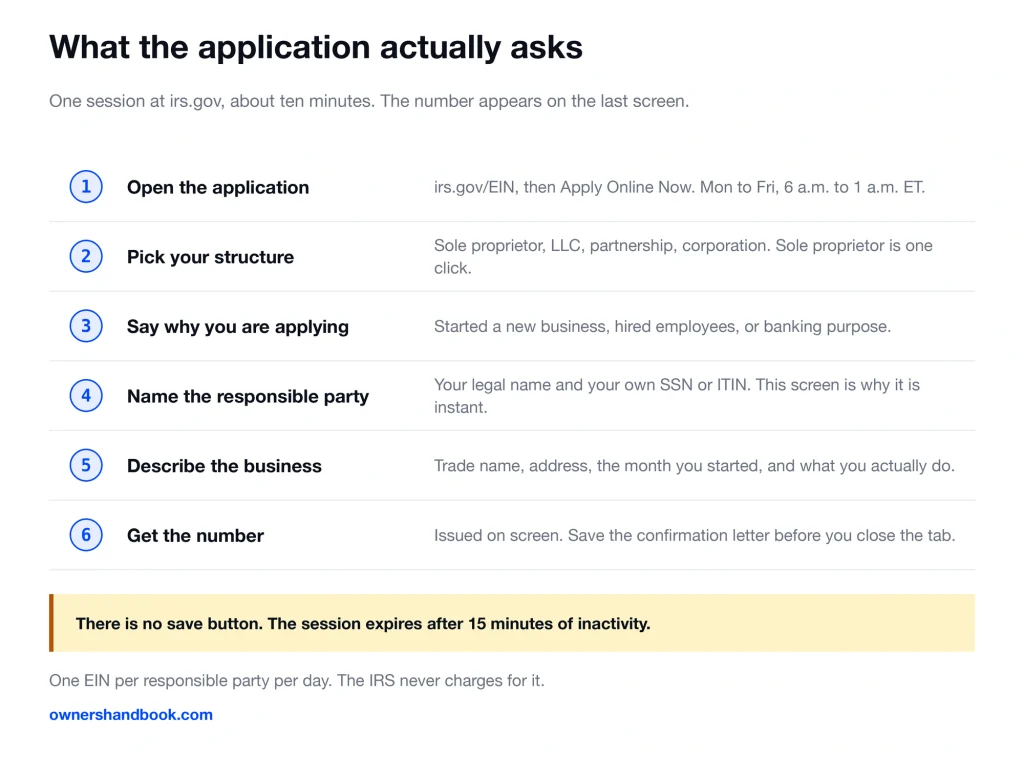Screen dimensions: 1024x758
Task: Click the yellow no-save-button warning banner
Action: [x=512, y=623]
